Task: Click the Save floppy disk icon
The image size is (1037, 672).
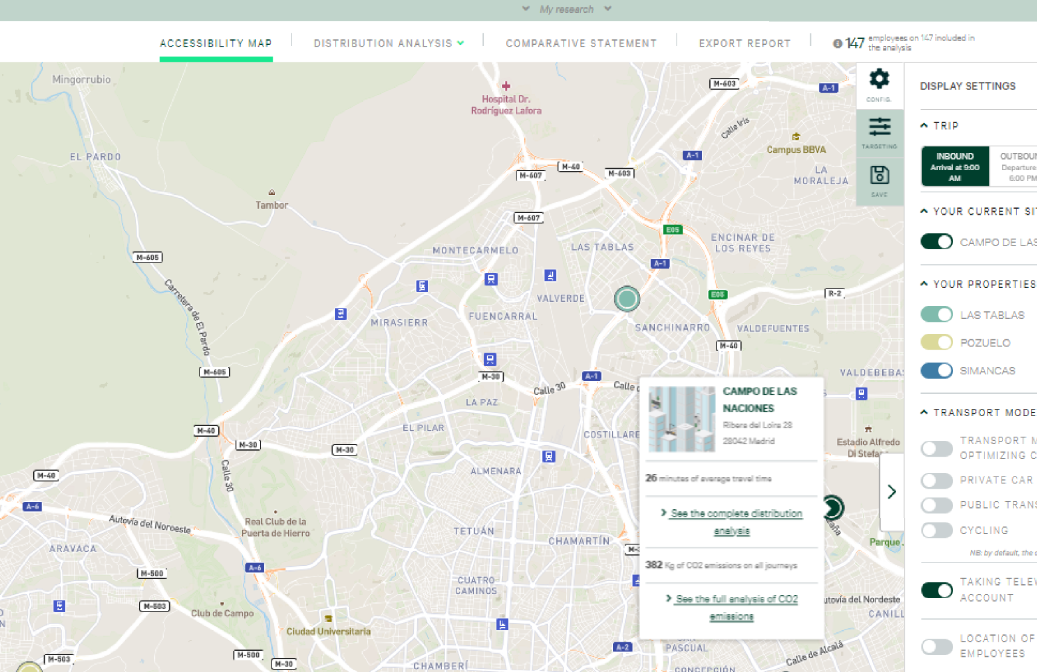Action: [x=879, y=175]
